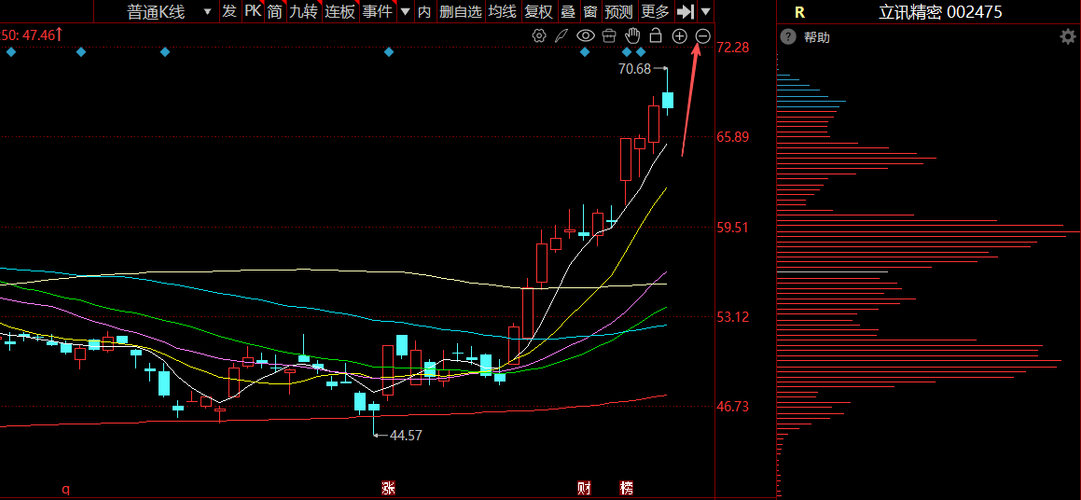The width and height of the screenshot is (1081, 500).
Task: Click the 72.28 price axis label
Action: pos(733,48)
